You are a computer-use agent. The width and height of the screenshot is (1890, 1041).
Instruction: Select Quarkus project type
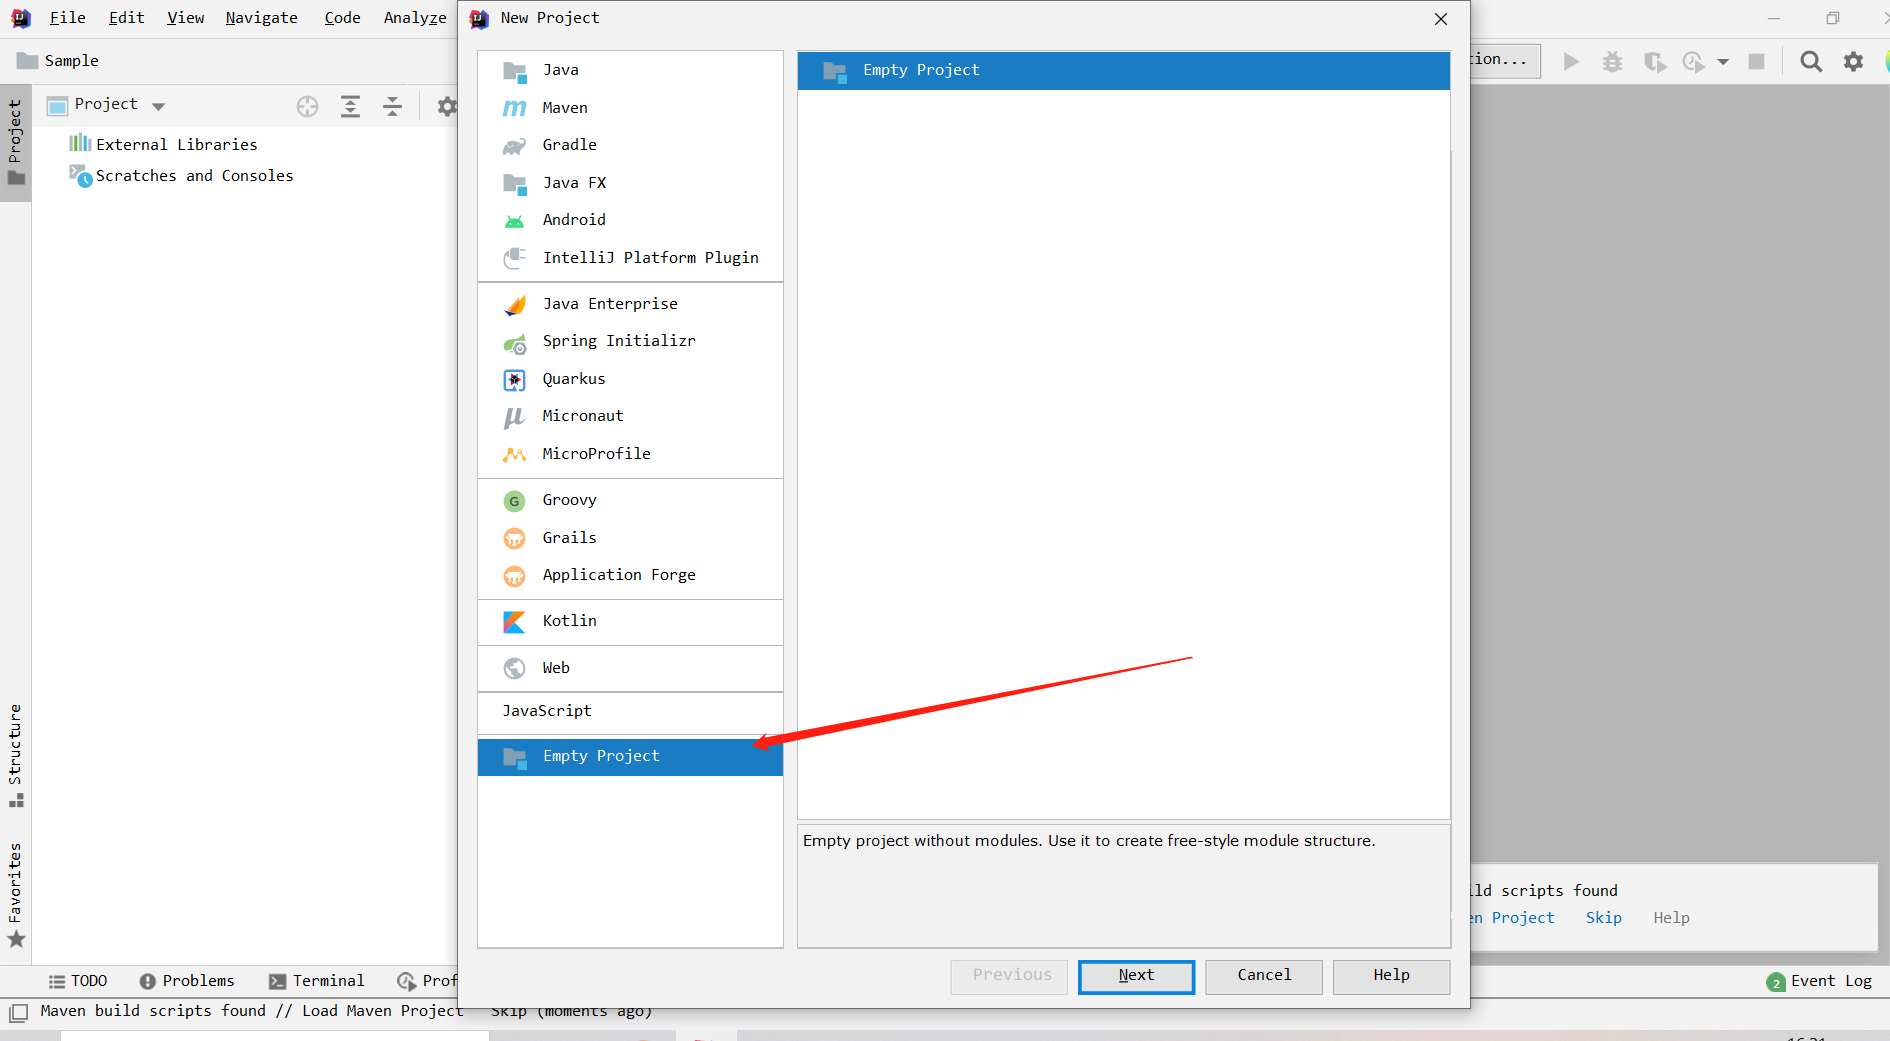pyautogui.click(x=630, y=379)
